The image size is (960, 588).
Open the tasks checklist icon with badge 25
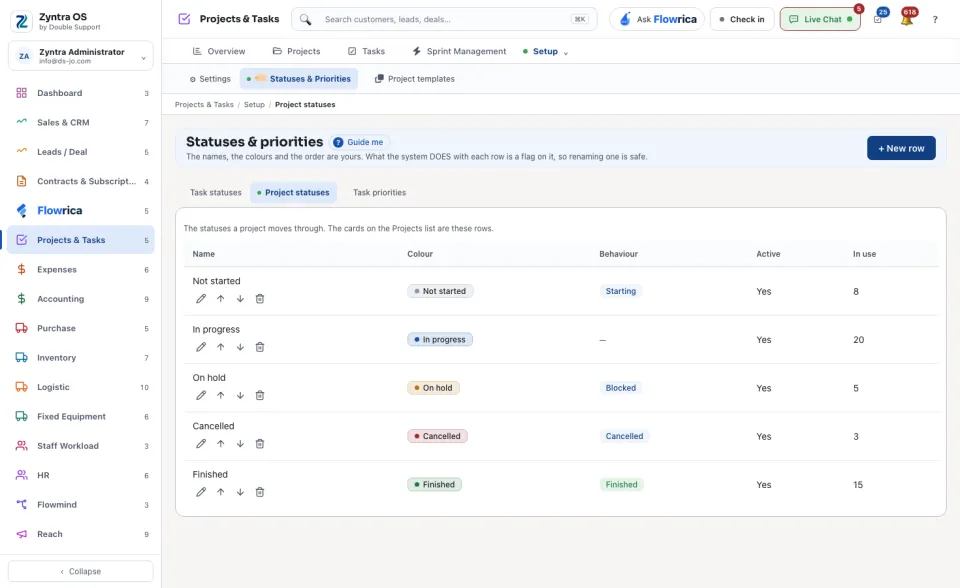click(x=878, y=19)
